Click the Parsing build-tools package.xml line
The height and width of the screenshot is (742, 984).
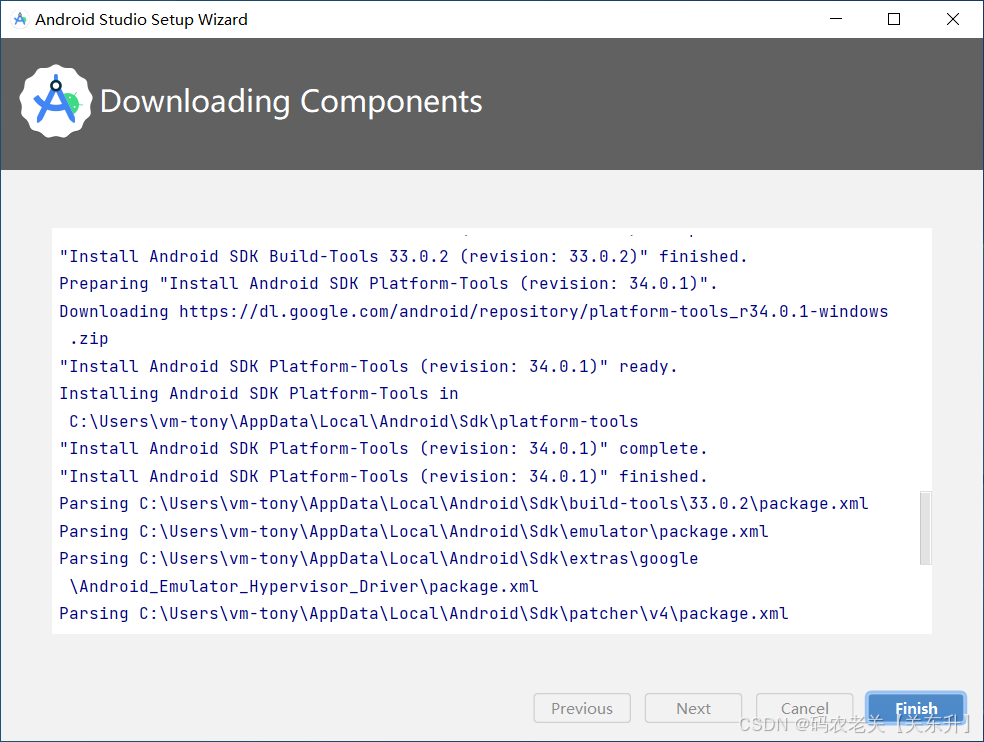tap(464, 503)
